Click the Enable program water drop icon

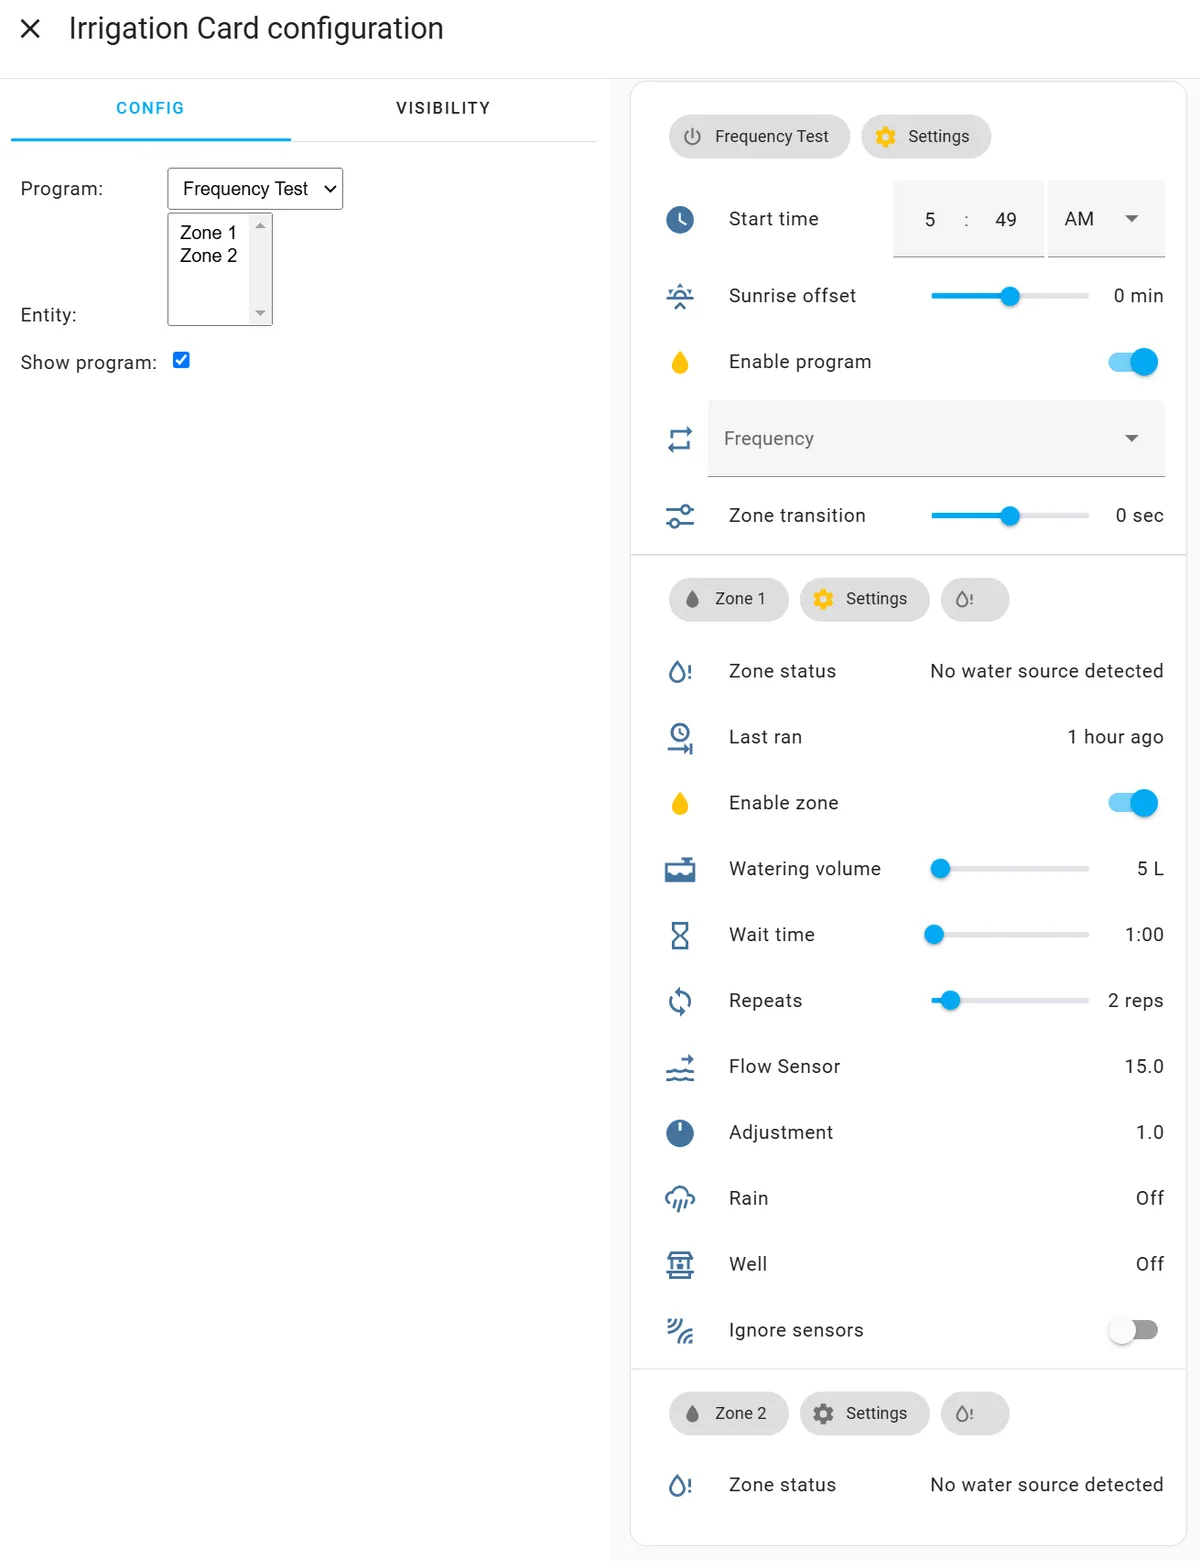pos(680,362)
